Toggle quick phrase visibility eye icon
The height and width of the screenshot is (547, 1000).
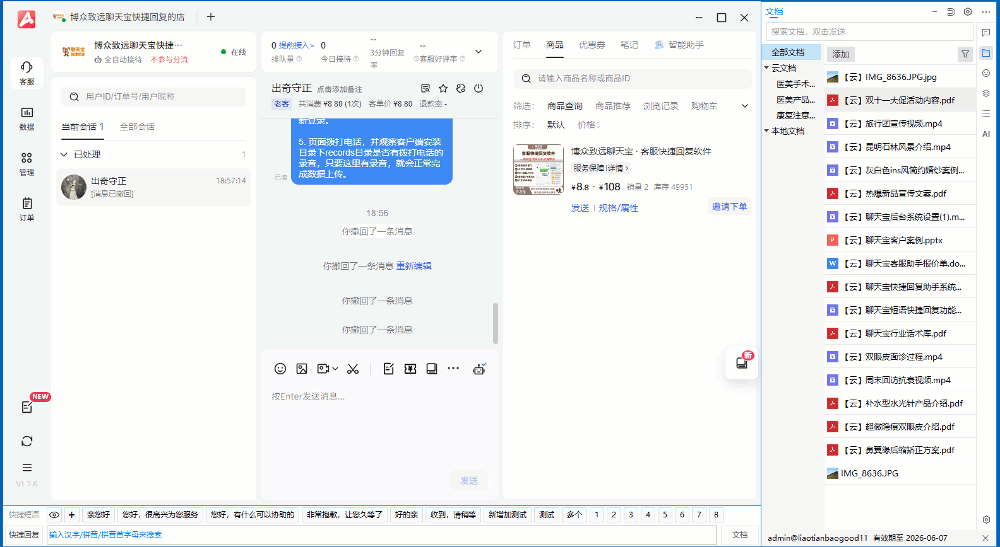[x=54, y=514]
